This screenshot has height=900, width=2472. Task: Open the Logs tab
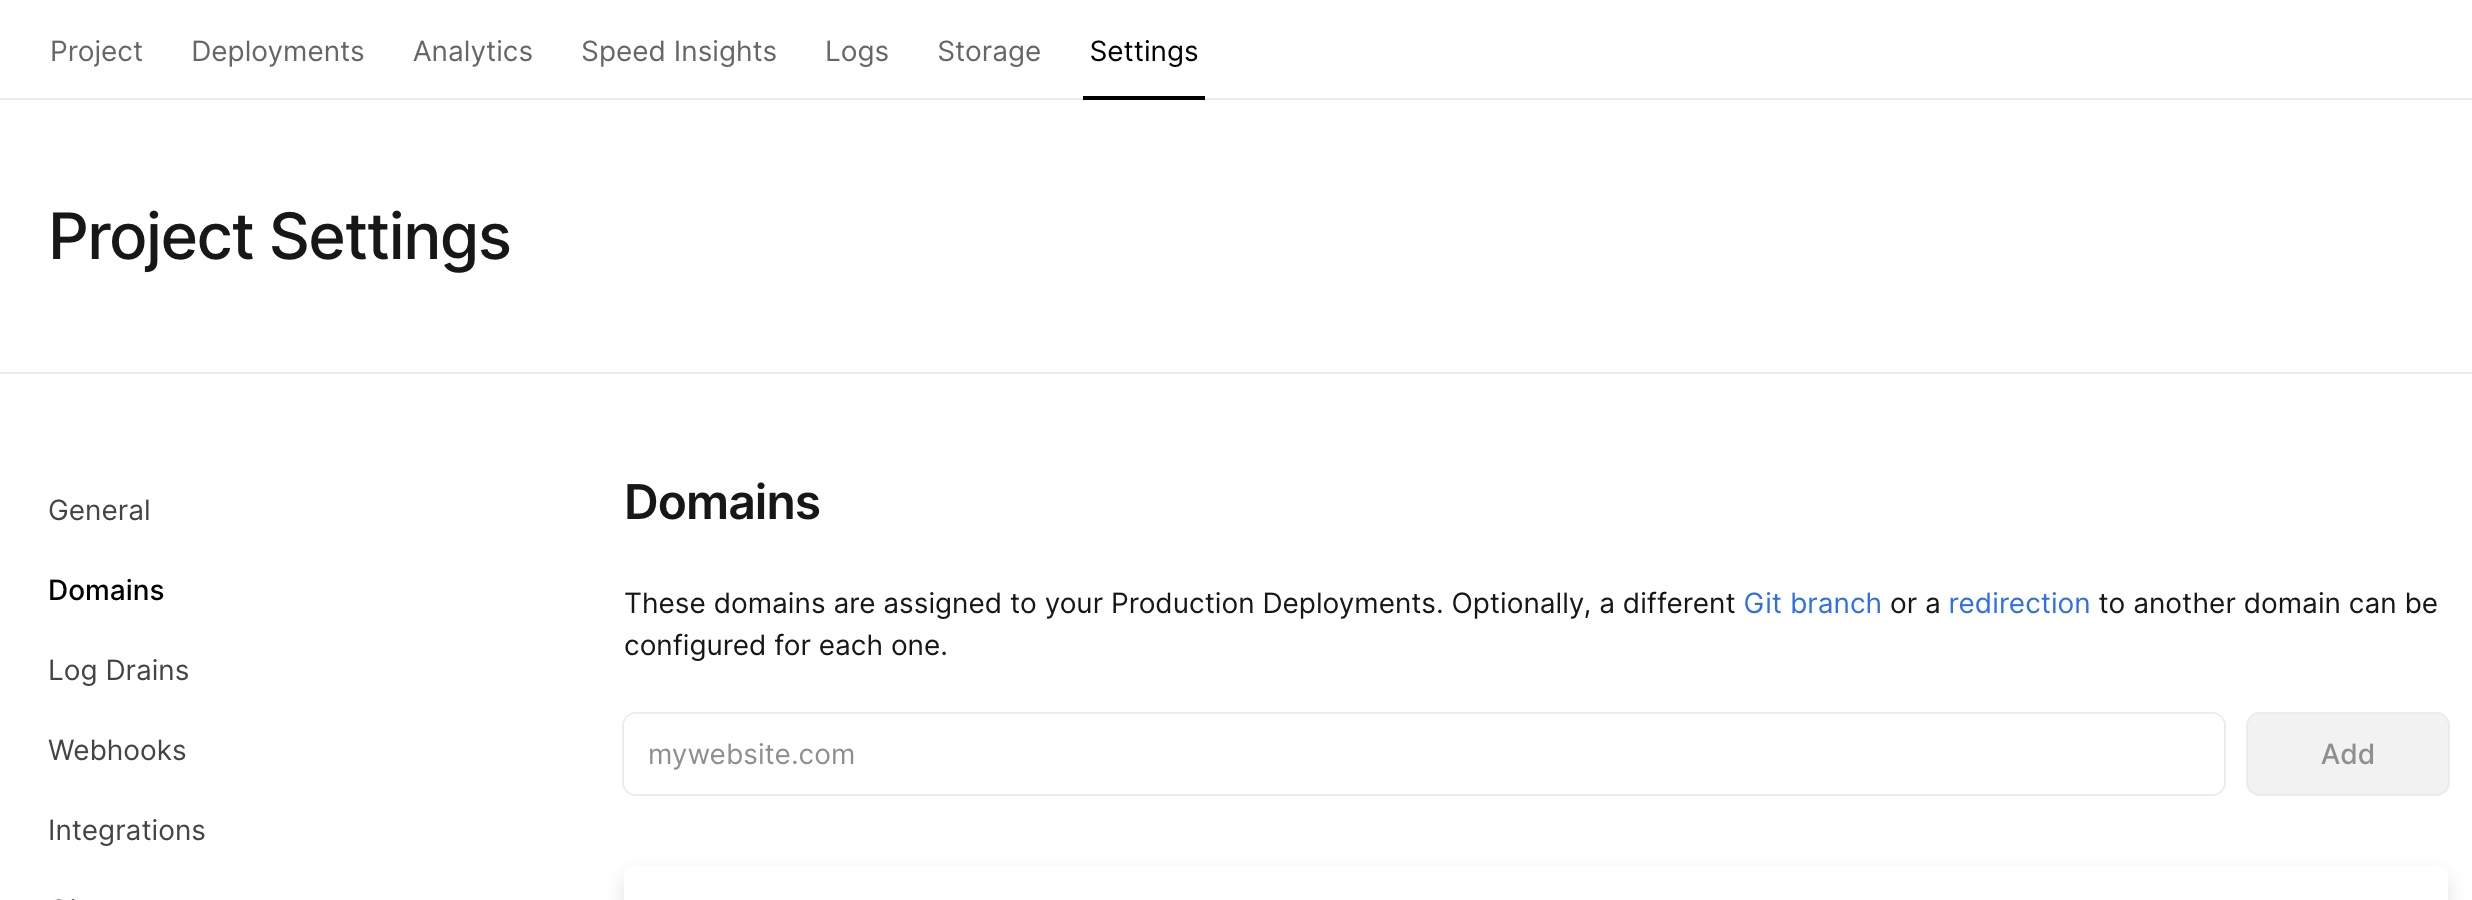pyautogui.click(x=857, y=51)
